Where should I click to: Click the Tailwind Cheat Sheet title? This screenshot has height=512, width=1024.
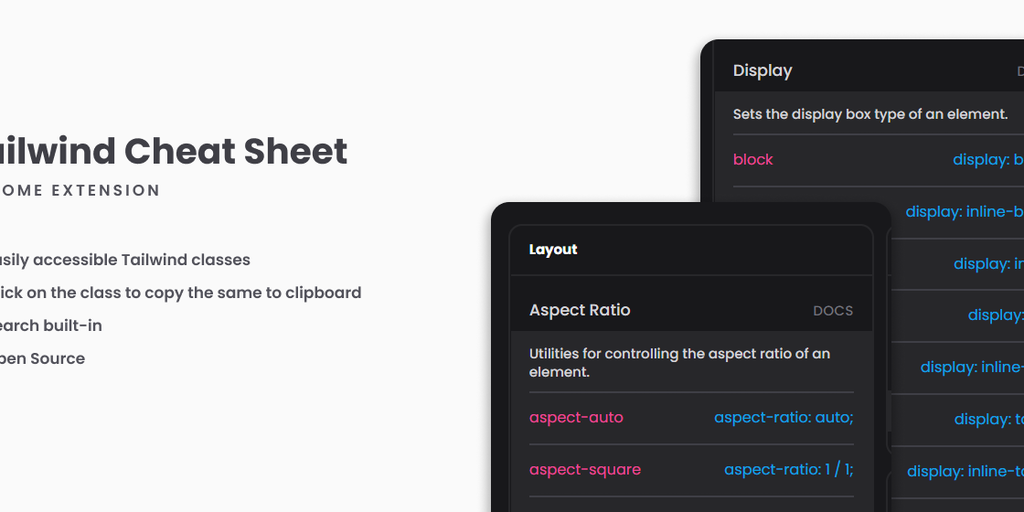(174, 152)
